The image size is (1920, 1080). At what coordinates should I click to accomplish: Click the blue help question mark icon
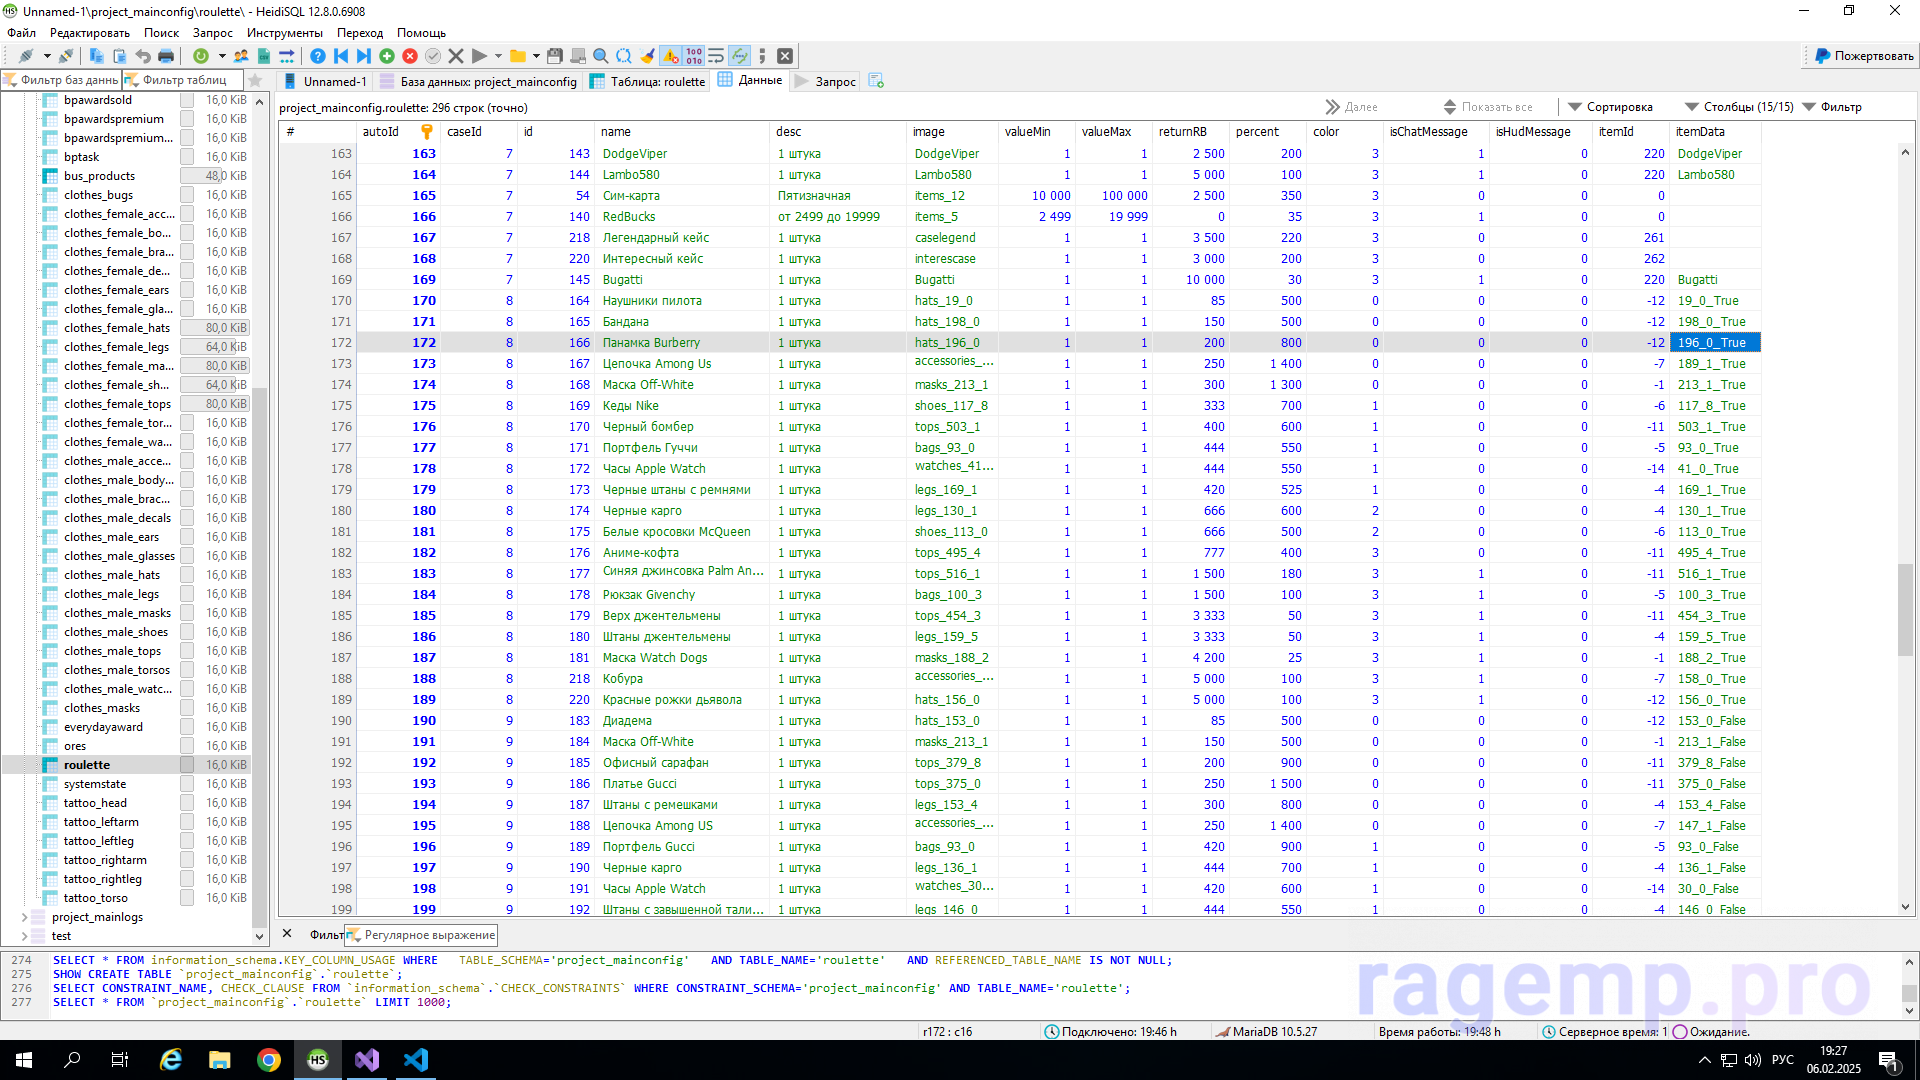pos(317,56)
